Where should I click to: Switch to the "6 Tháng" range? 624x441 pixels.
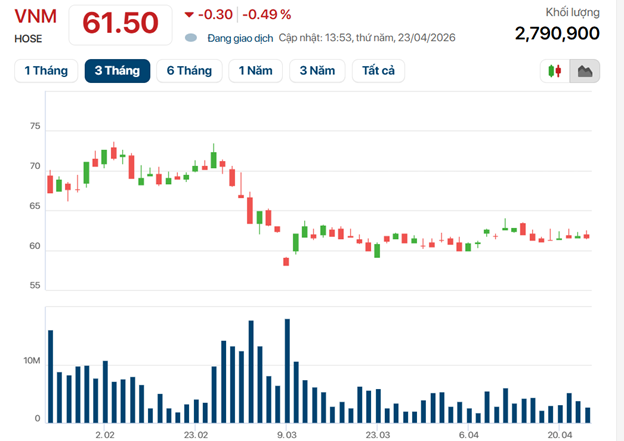pyautogui.click(x=190, y=71)
